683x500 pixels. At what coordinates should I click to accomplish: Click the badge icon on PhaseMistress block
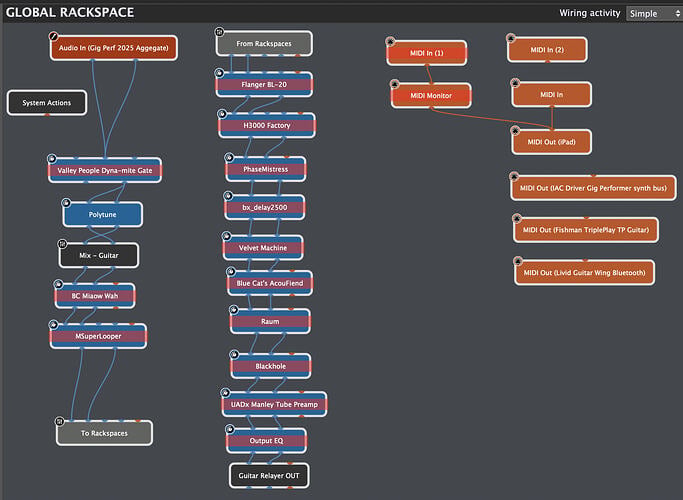(x=229, y=157)
